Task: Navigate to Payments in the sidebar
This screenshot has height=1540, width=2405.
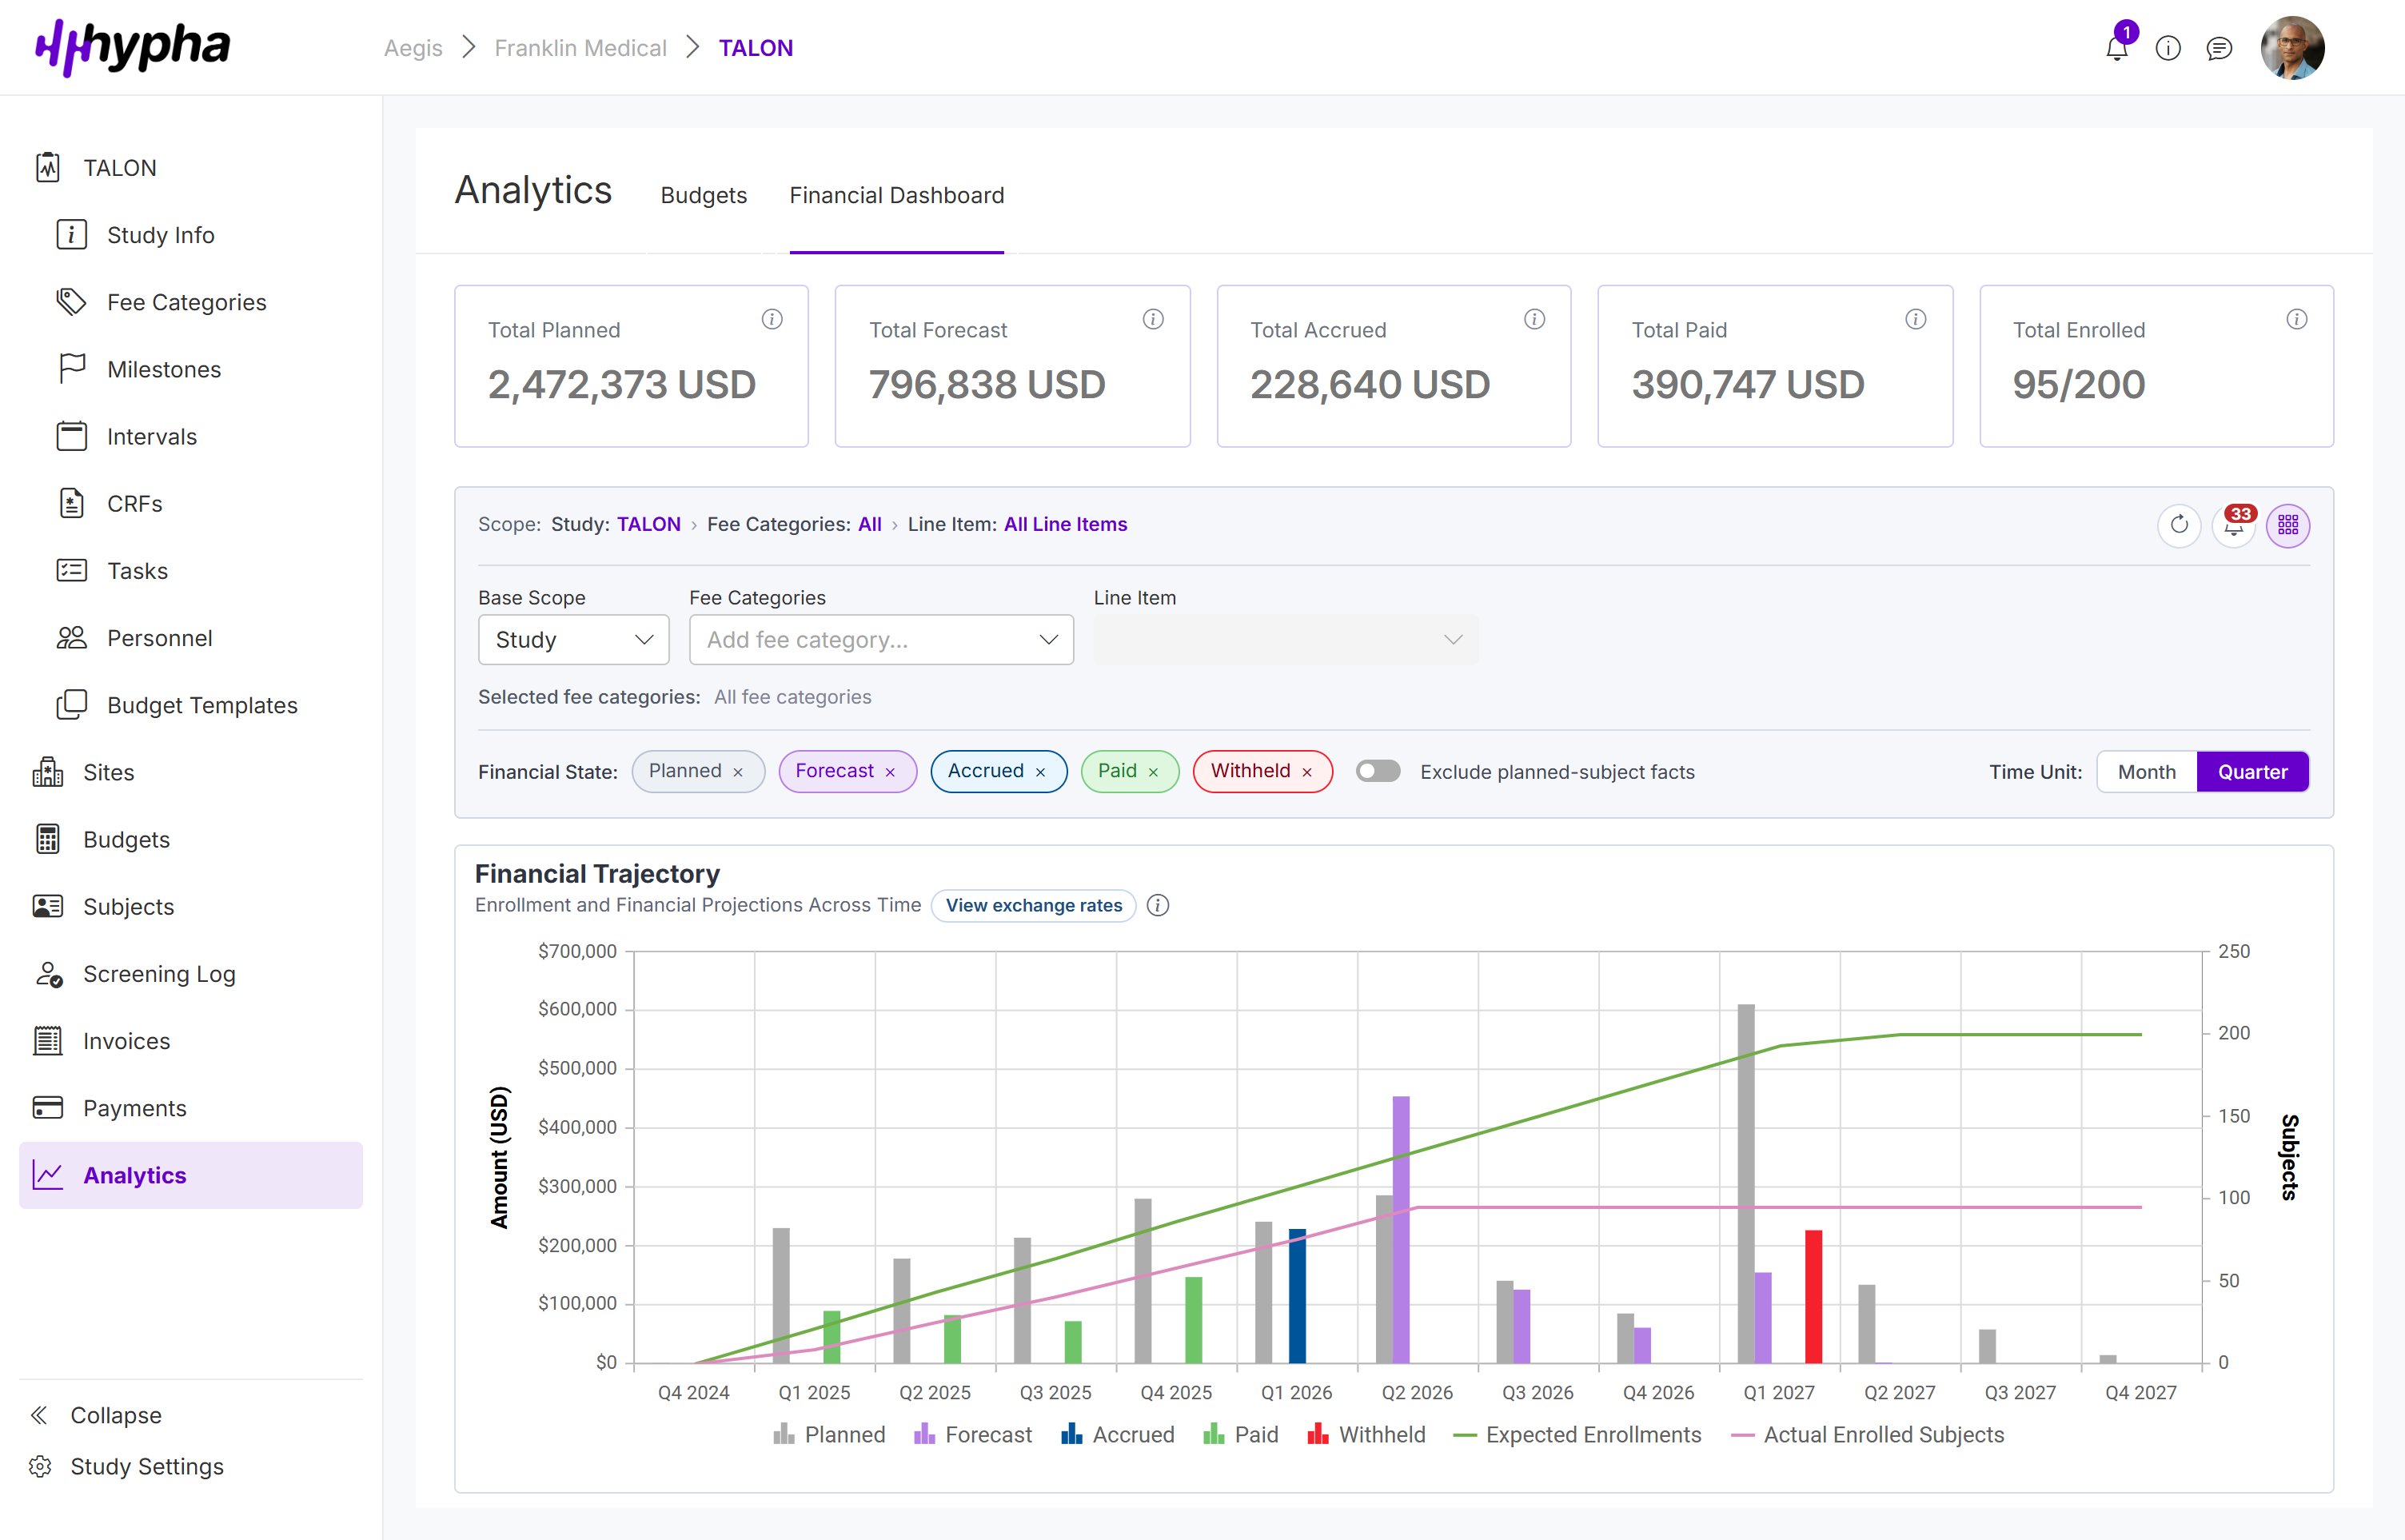Action: [134, 1107]
